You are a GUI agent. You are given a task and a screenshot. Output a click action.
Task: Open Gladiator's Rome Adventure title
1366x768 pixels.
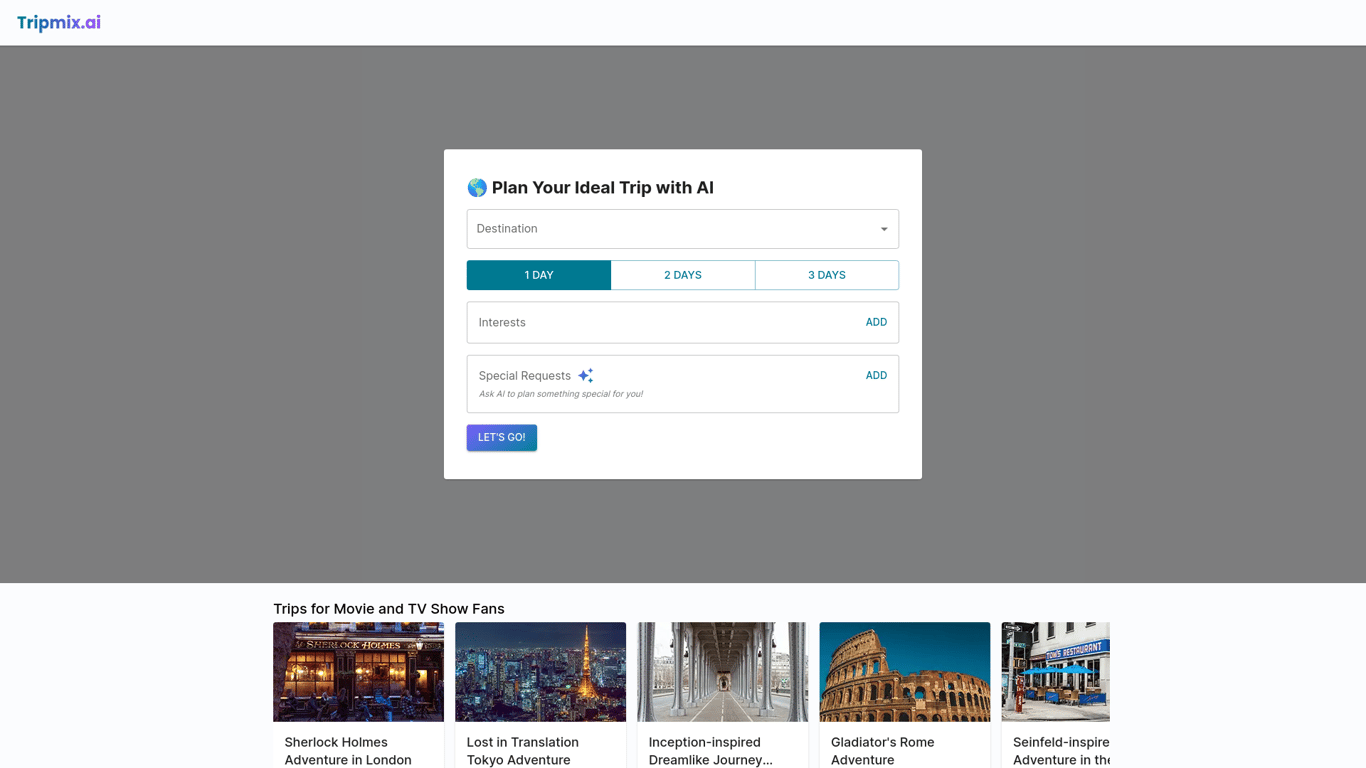coord(883,751)
